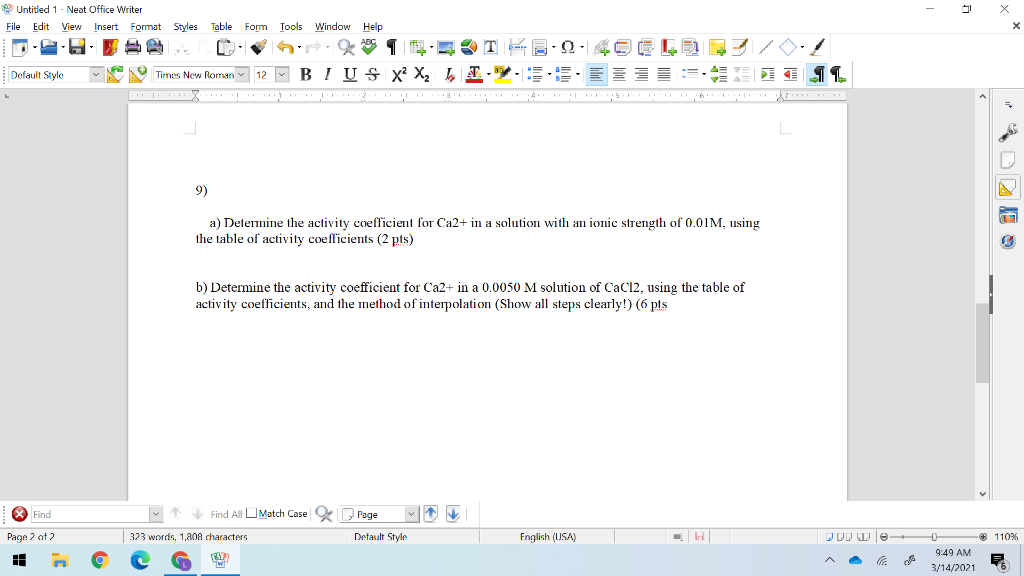This screenshot has width=1024, height=576.
Task: Click the highlighting color swatch
Action: [x=502, y=74]
